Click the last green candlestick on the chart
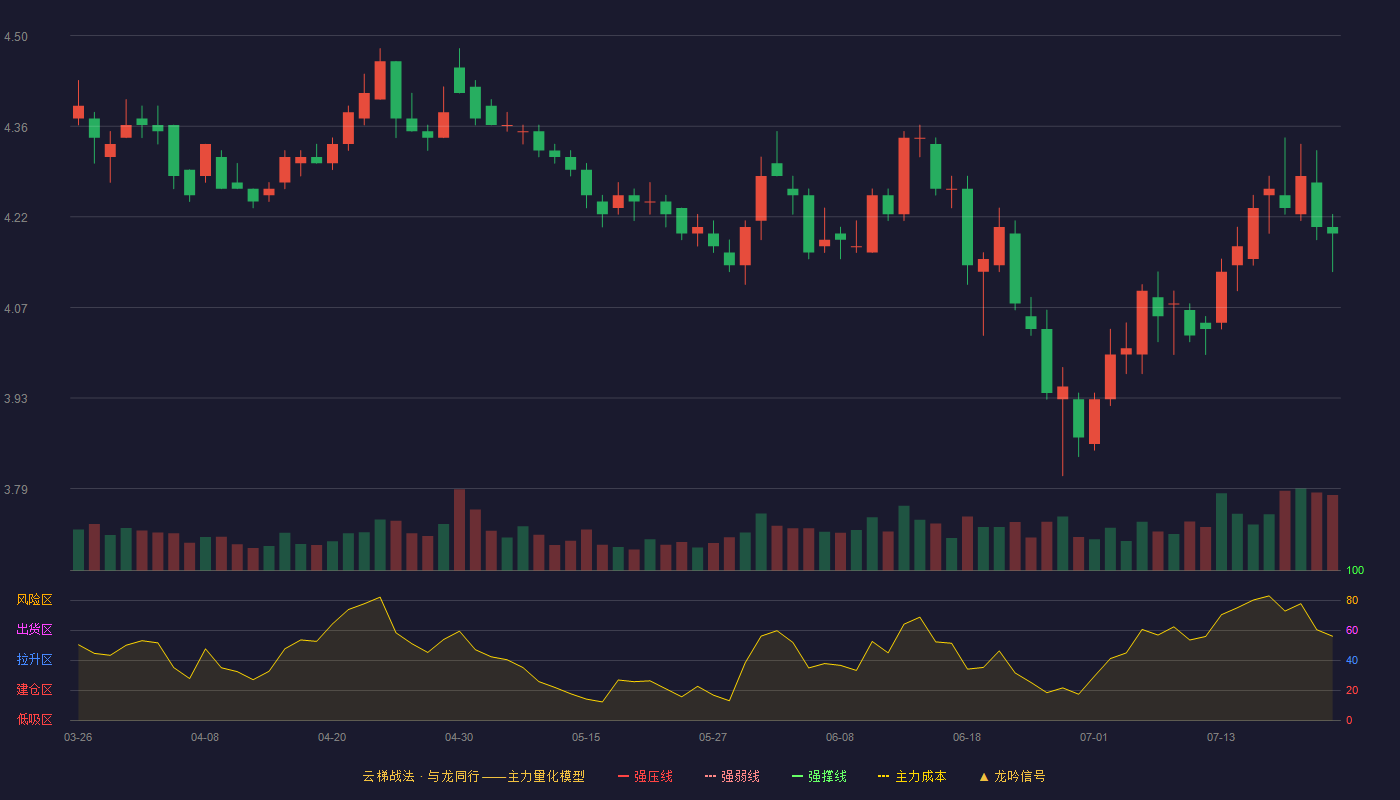The height and width of the screenshot is (800, 1400). [x=1332, y=230]
